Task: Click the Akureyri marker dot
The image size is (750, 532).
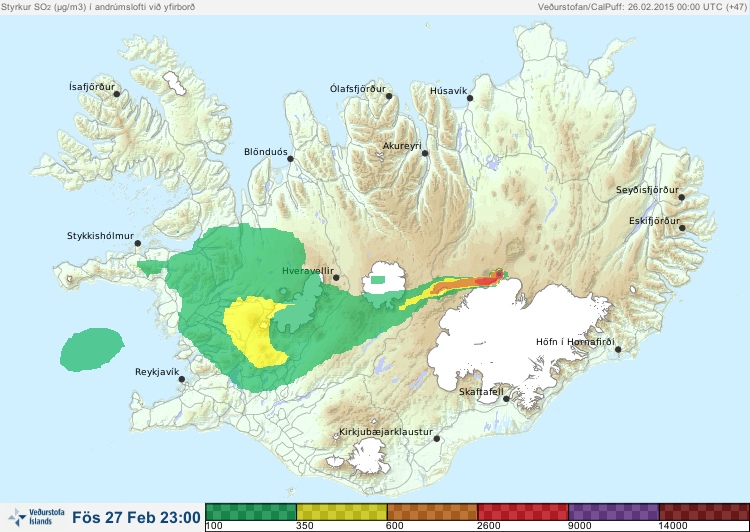Action: pos(425,153)
